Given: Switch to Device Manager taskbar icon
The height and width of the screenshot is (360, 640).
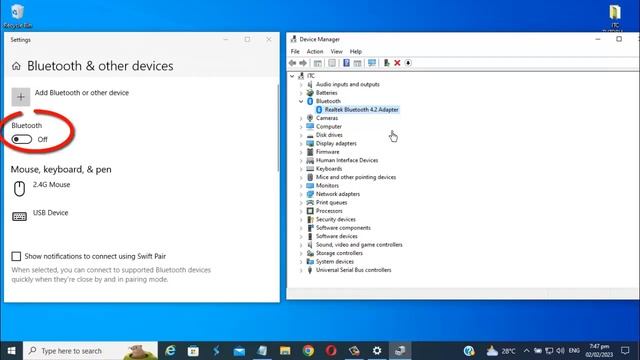Looking at the screenshot, I should 400,351.
